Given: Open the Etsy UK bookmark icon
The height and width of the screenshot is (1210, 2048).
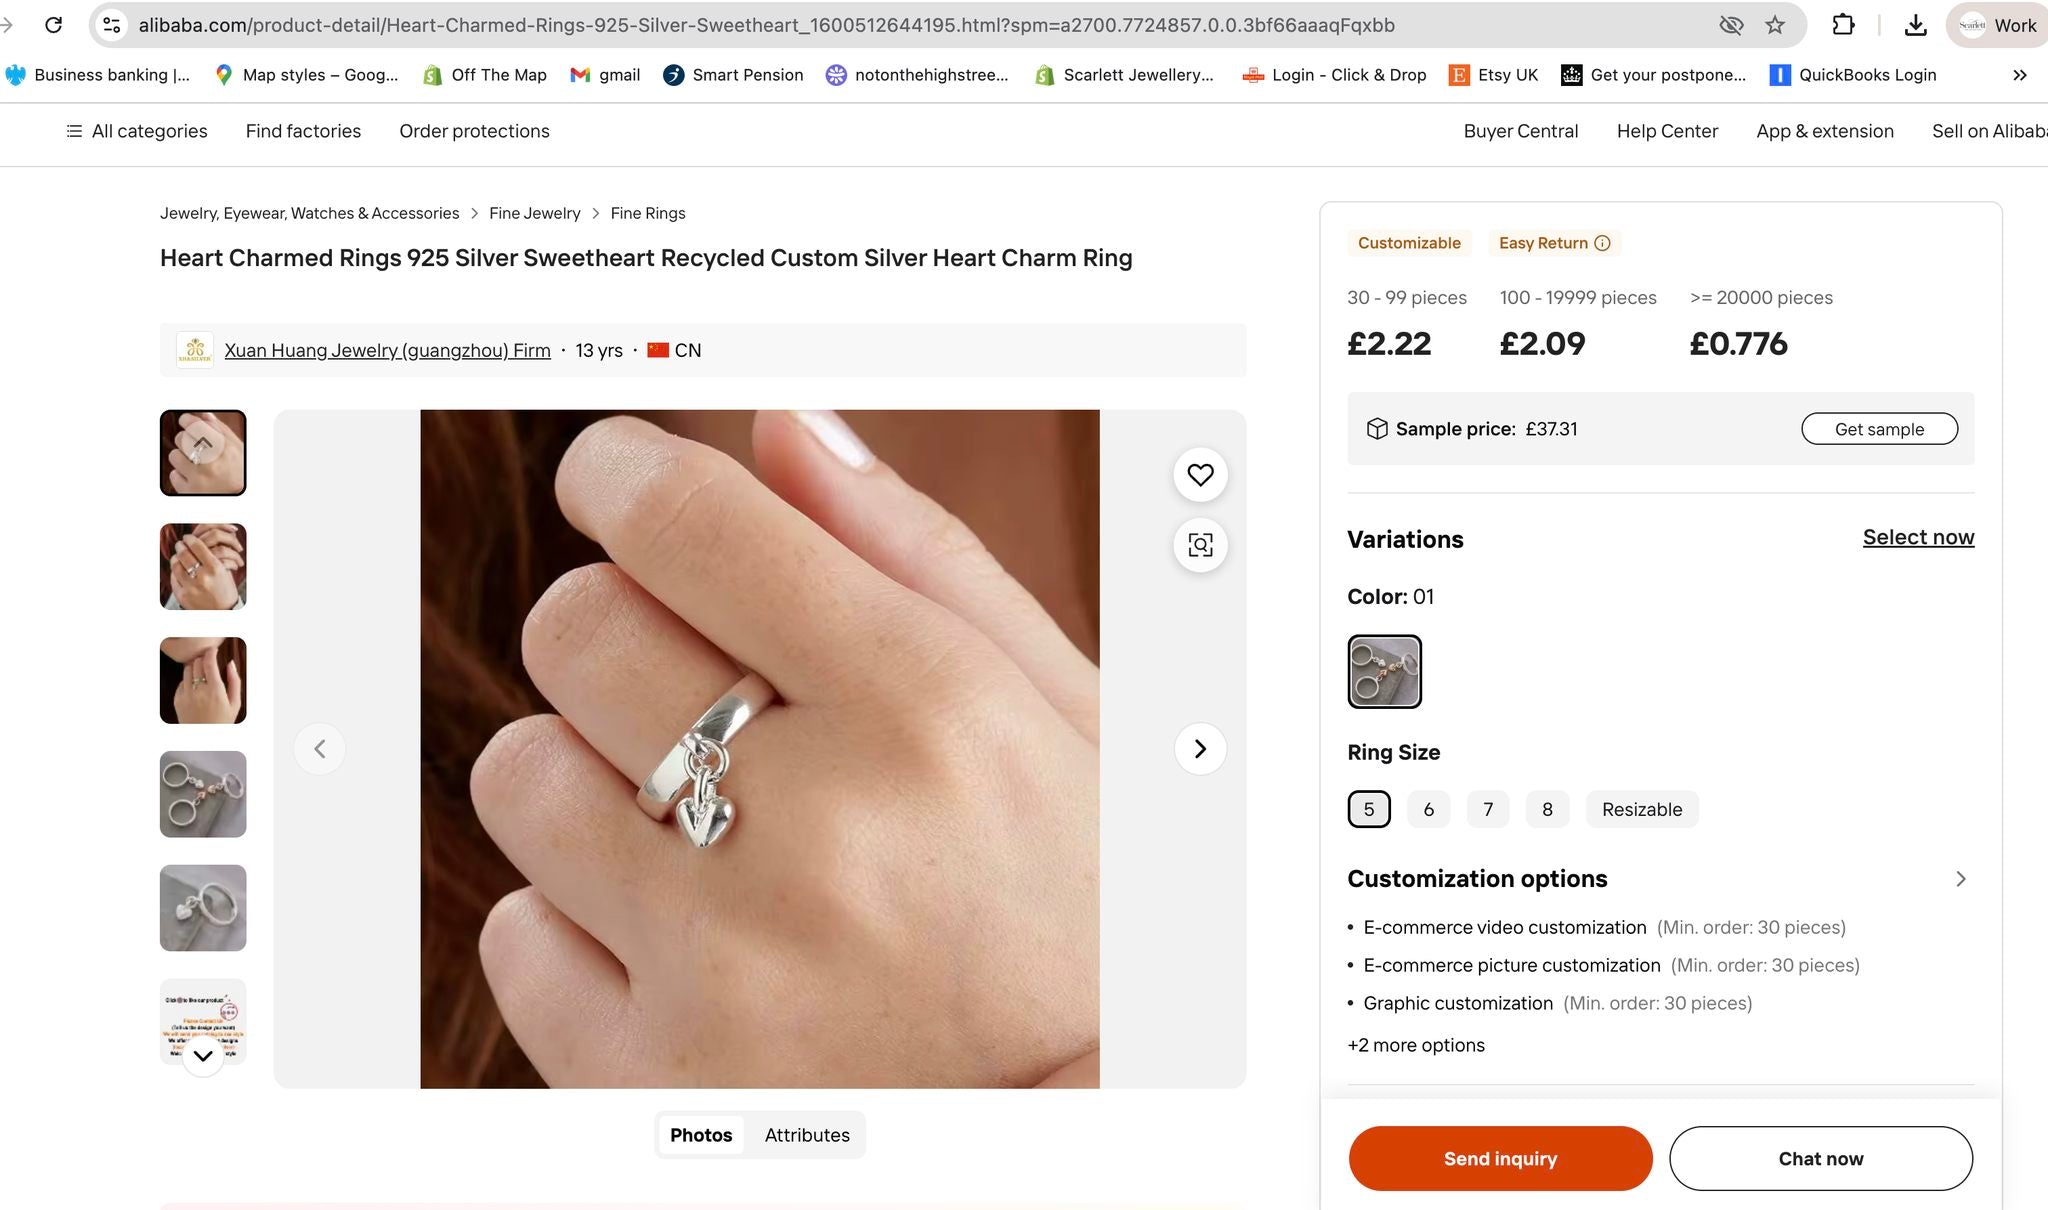Looking at the screenshot, I should (1459, 74).
